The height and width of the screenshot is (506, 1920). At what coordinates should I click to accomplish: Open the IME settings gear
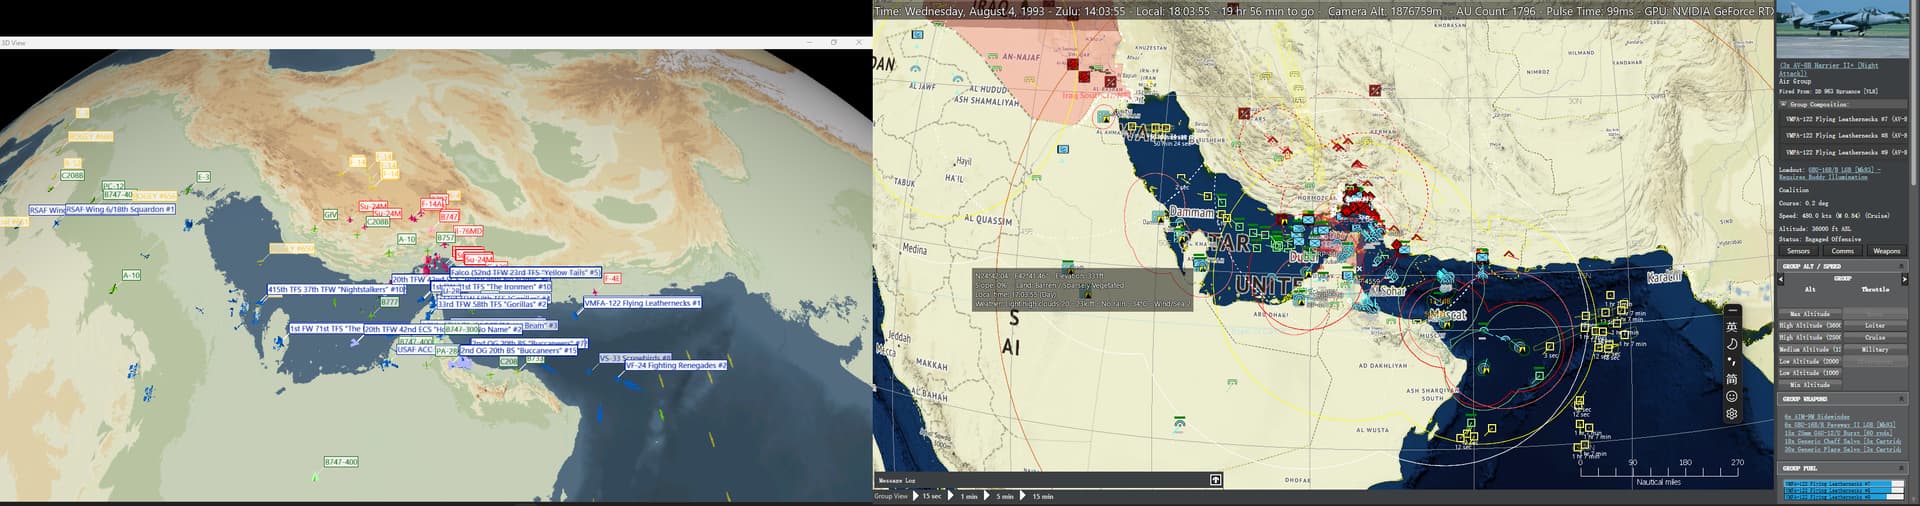click(1732, 414)
